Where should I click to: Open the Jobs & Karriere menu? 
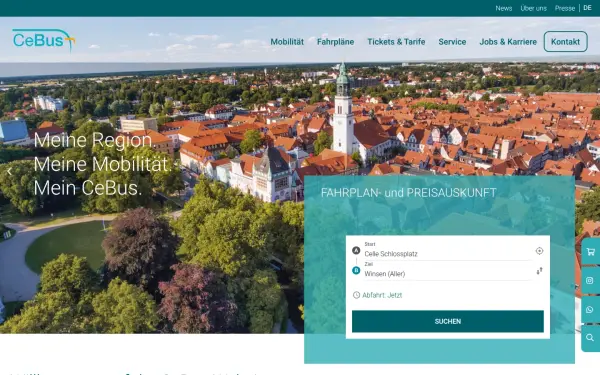[x=508, y=42]
